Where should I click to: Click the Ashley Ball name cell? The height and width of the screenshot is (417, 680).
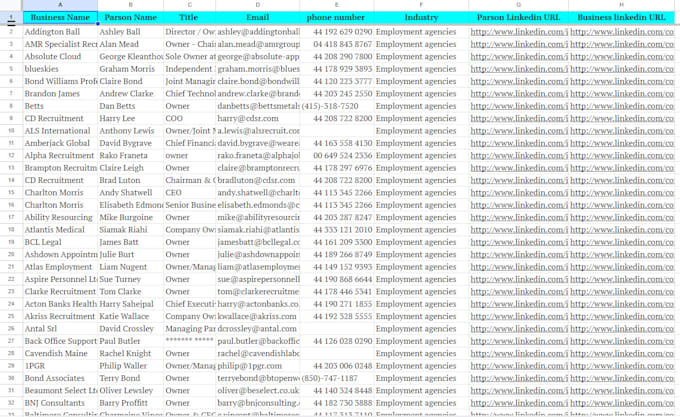(131, 32)
